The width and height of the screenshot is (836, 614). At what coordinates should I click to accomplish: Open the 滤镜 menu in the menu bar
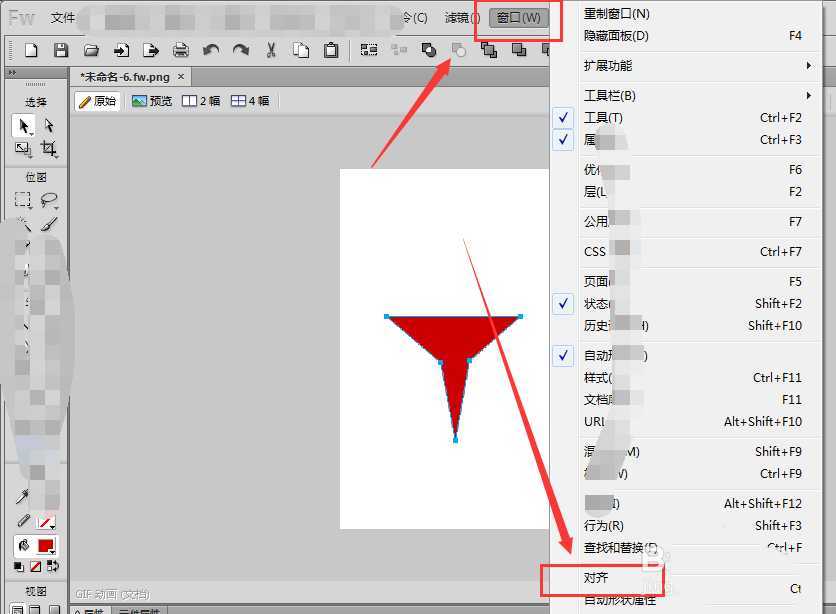point(457,18)
